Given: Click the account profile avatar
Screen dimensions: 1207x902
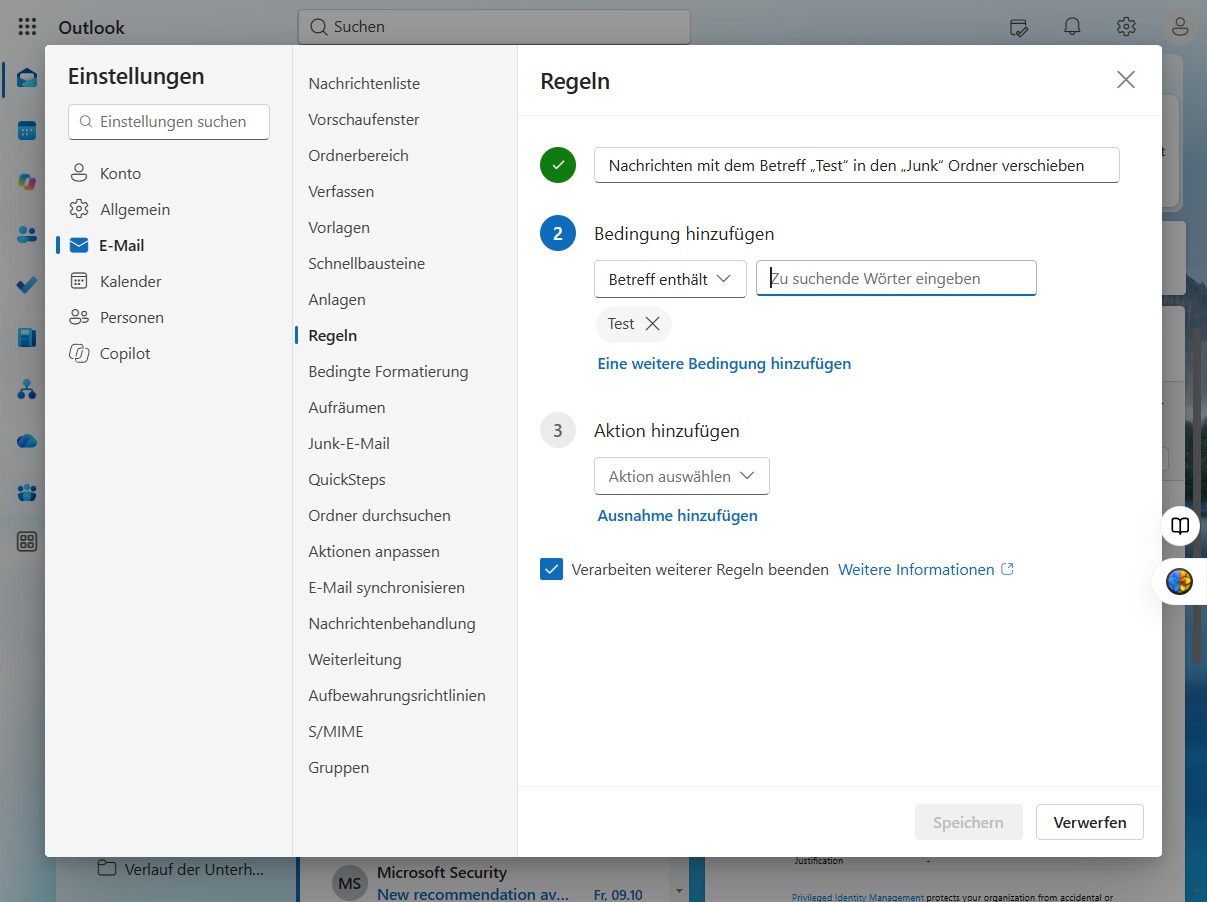Looking at the screenshot, I should tap(1180, 27).
